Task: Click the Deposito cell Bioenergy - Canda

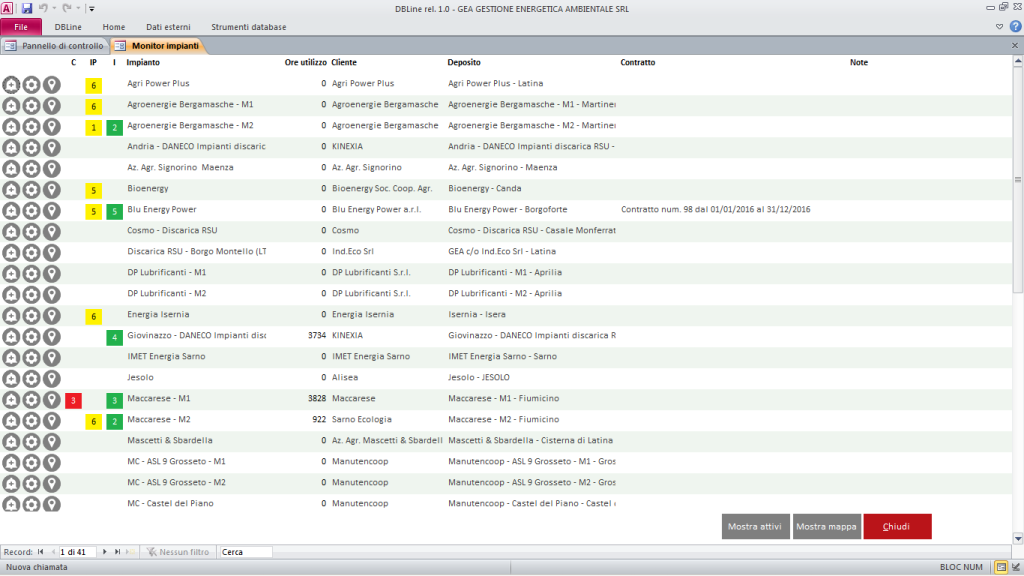Action: coord(485,188)
